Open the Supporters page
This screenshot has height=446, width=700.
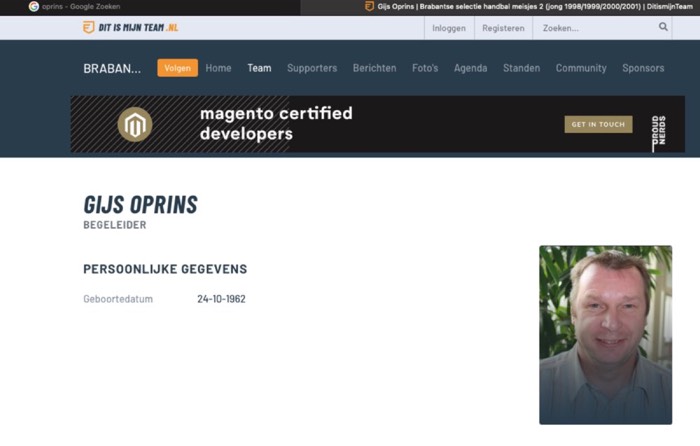tap(312, 68)
